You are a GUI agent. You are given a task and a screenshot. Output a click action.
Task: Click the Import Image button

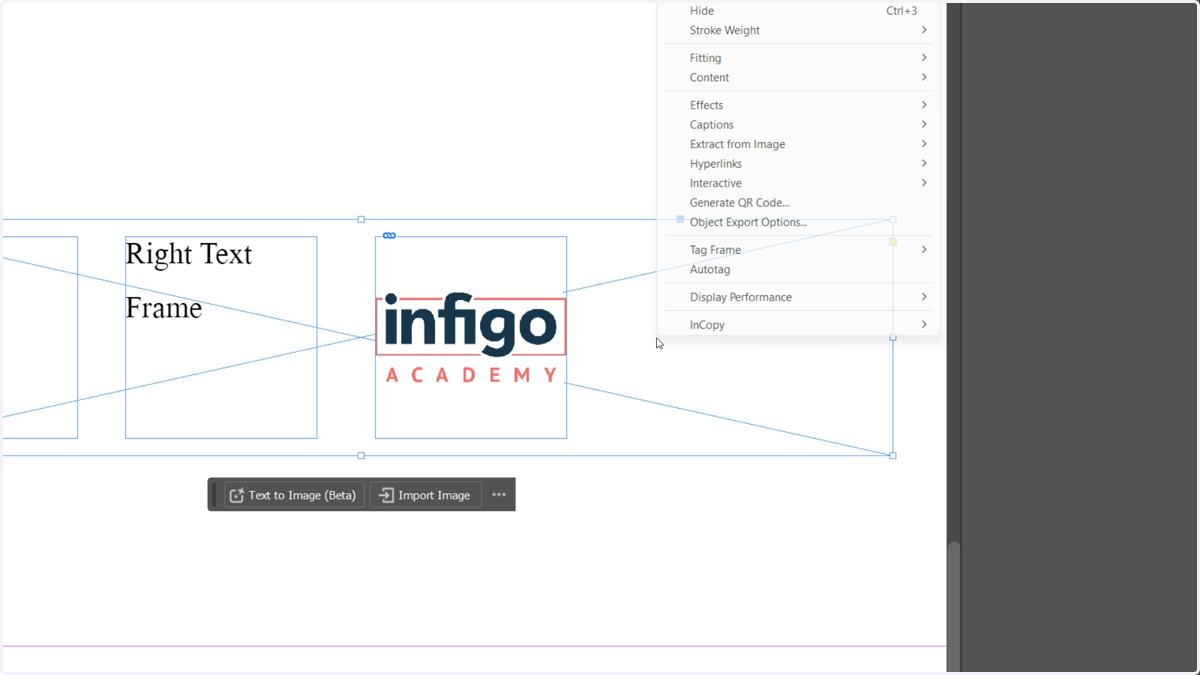(x=426, y=495)
